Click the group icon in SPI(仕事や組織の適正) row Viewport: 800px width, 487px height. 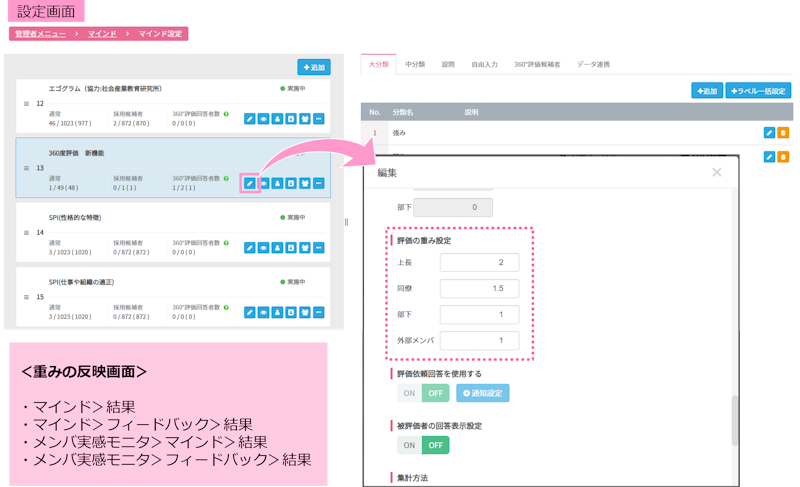click(305, 312)
